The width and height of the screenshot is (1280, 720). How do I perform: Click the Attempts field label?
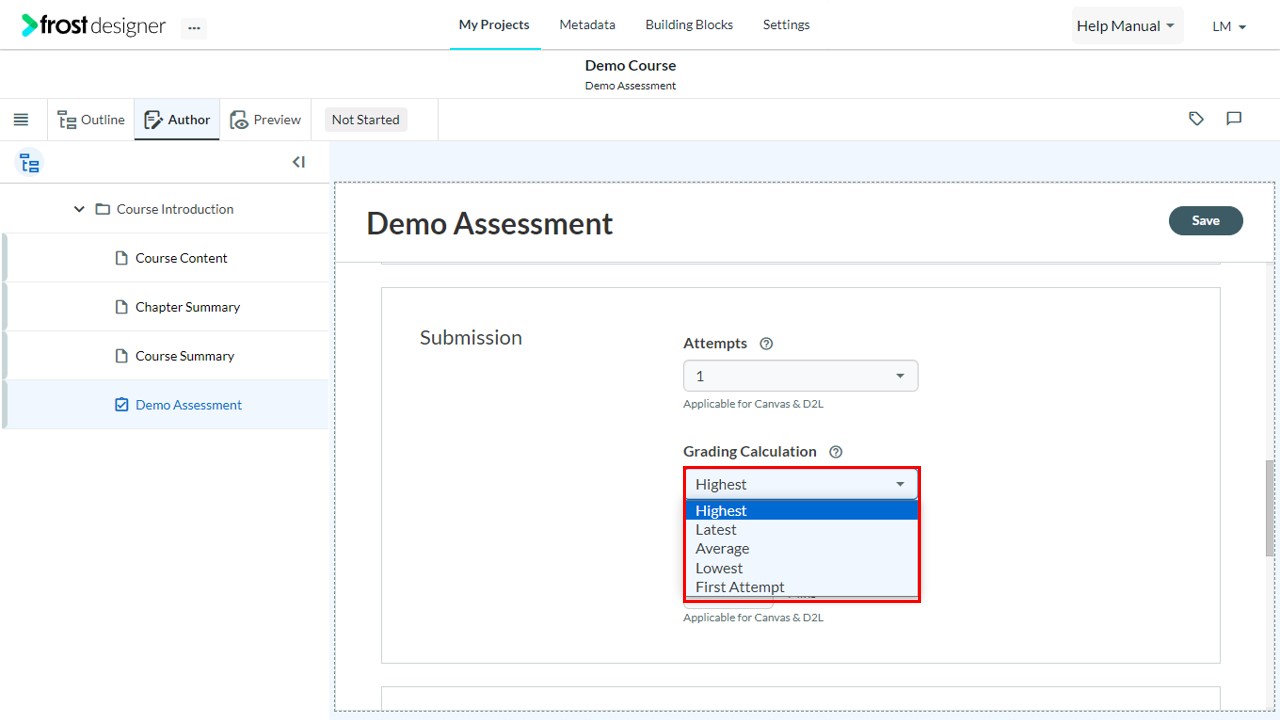click(715, 343)
